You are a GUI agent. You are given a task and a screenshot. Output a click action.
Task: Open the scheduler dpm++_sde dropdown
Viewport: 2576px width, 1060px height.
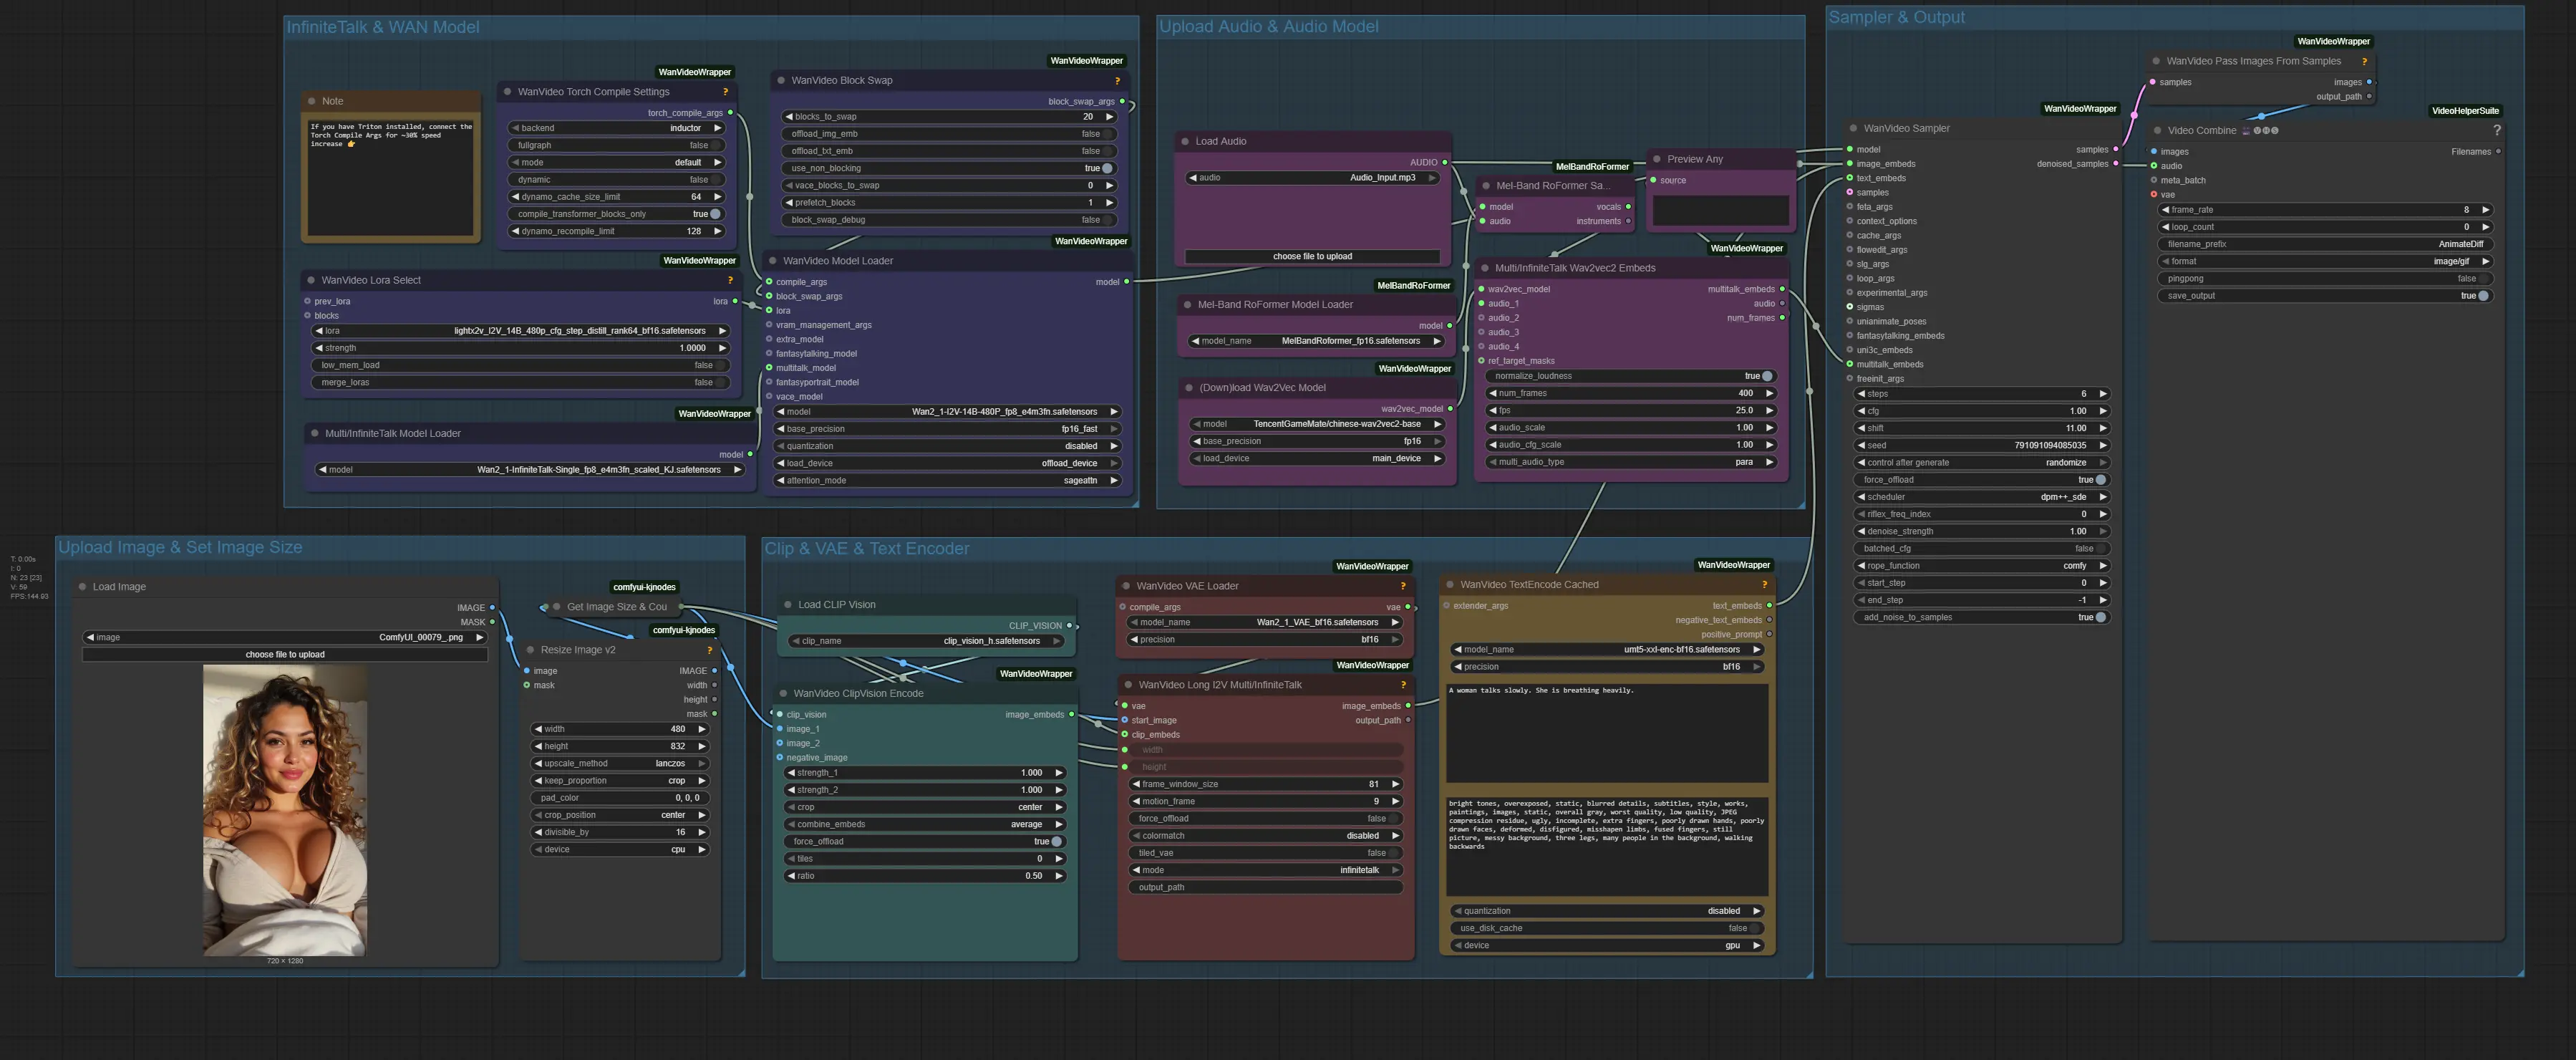(1980, 497)
